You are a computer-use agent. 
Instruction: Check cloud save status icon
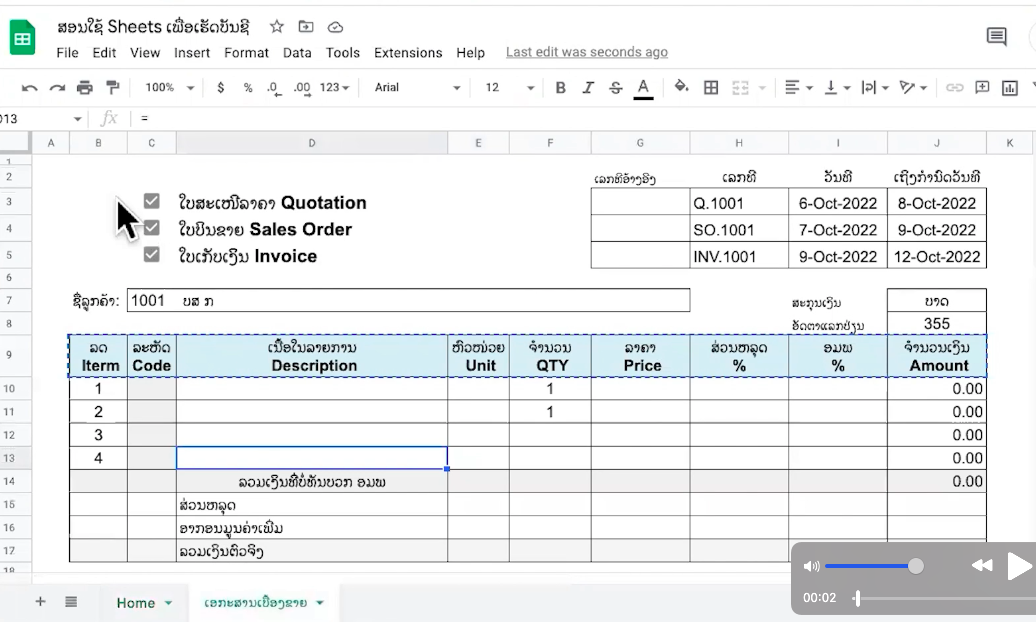click(336, 27)
